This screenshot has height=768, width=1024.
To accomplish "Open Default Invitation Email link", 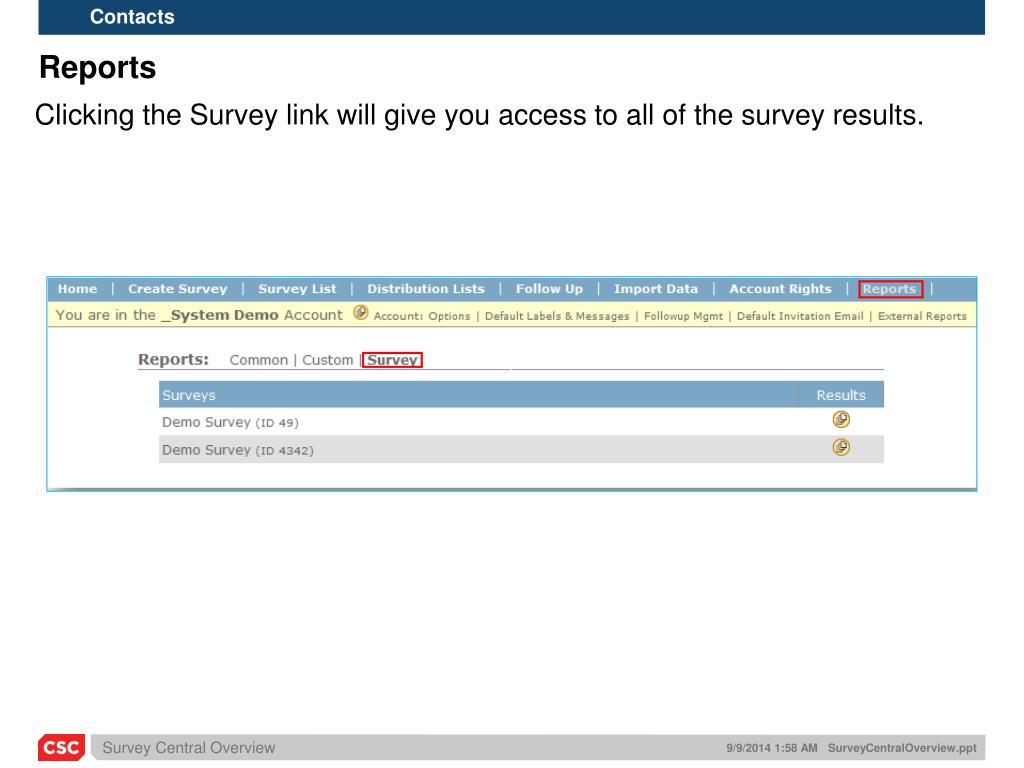I will [x=800, y=316].
